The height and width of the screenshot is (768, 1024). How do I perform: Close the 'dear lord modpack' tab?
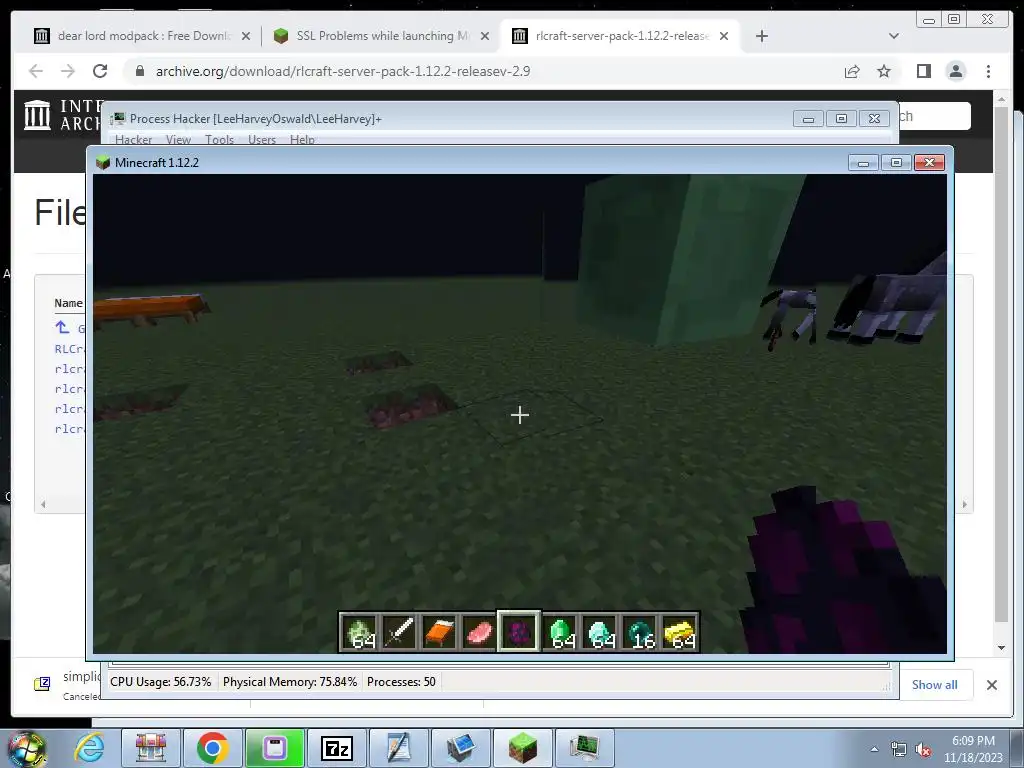click(246, 36)
